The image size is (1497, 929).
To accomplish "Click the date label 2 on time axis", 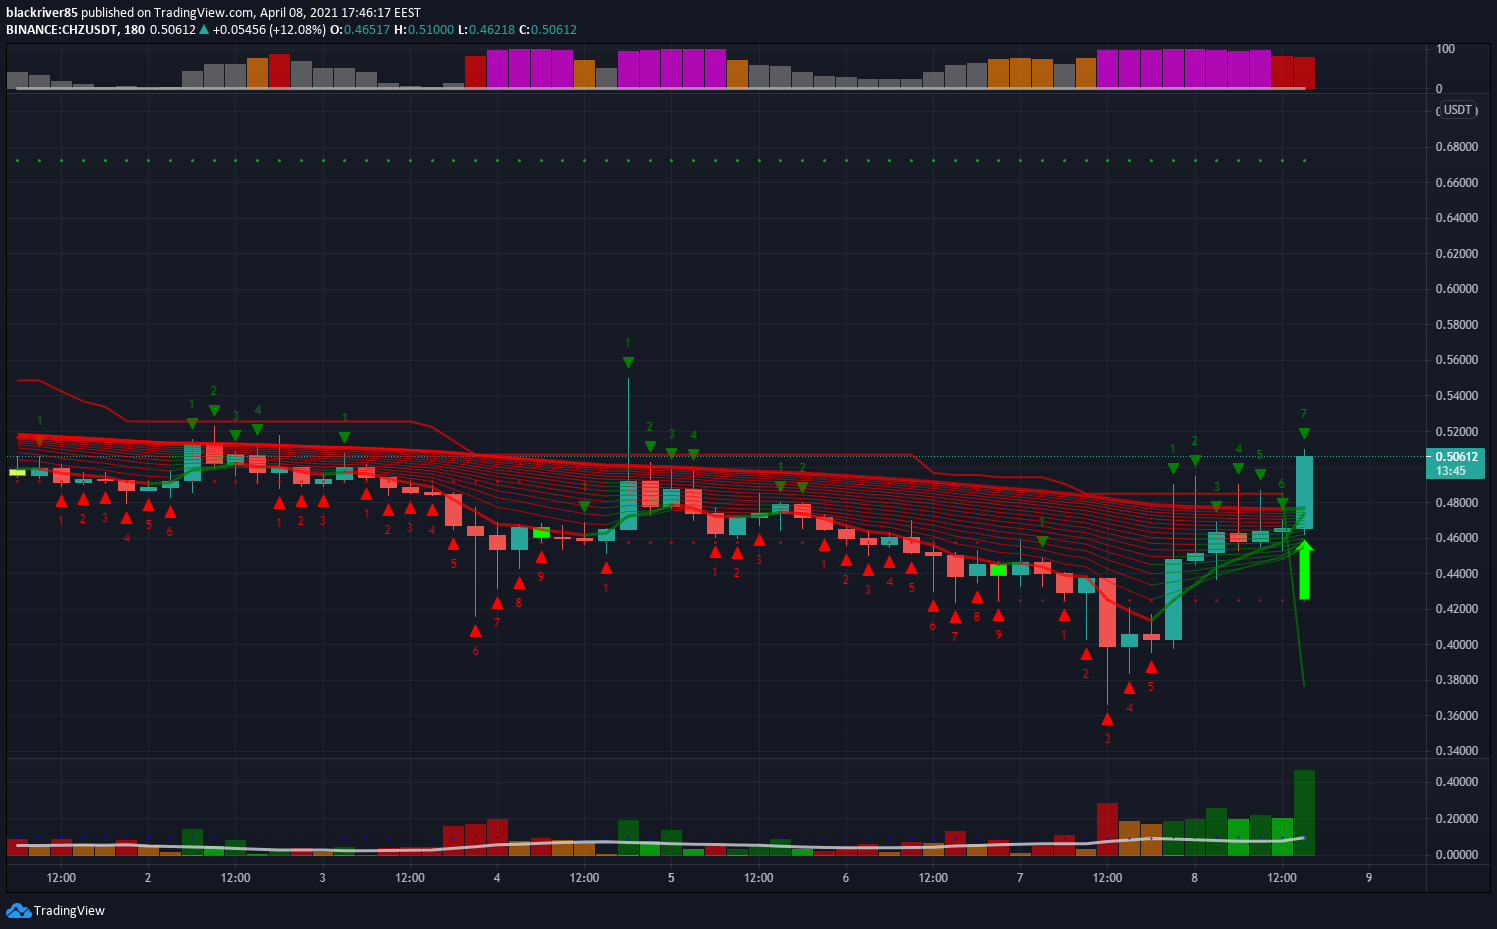I will 148,878.
